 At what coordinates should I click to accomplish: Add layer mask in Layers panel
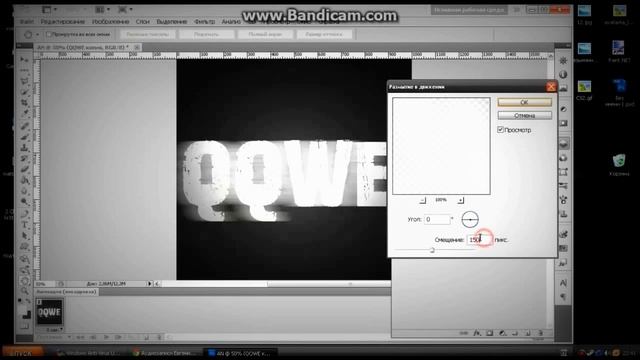(x=489, y=333)
